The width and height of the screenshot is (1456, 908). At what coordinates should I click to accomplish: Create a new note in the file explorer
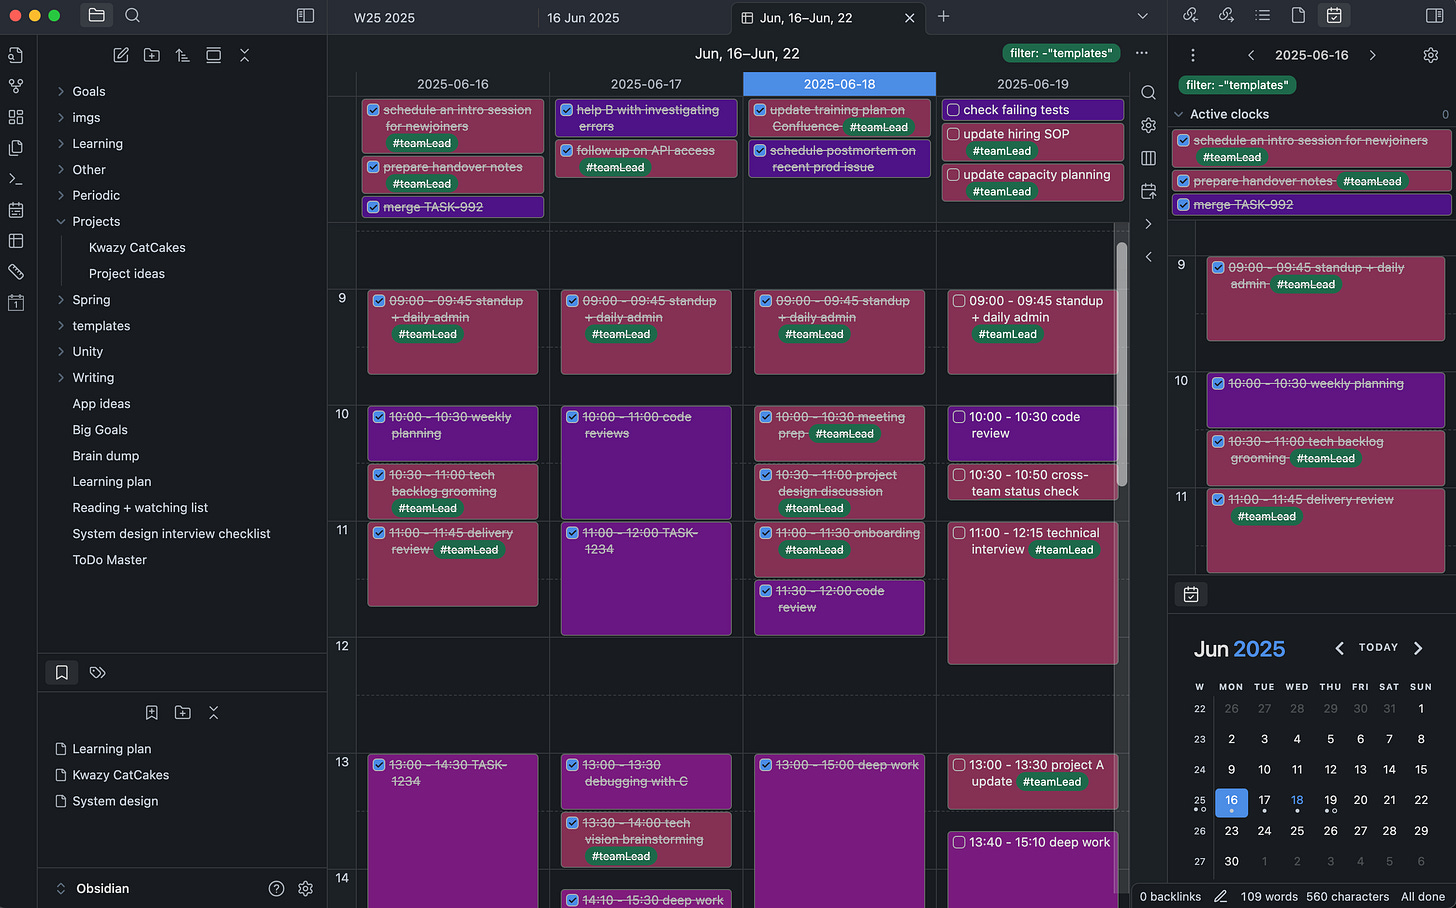click(x=121, y=55)
